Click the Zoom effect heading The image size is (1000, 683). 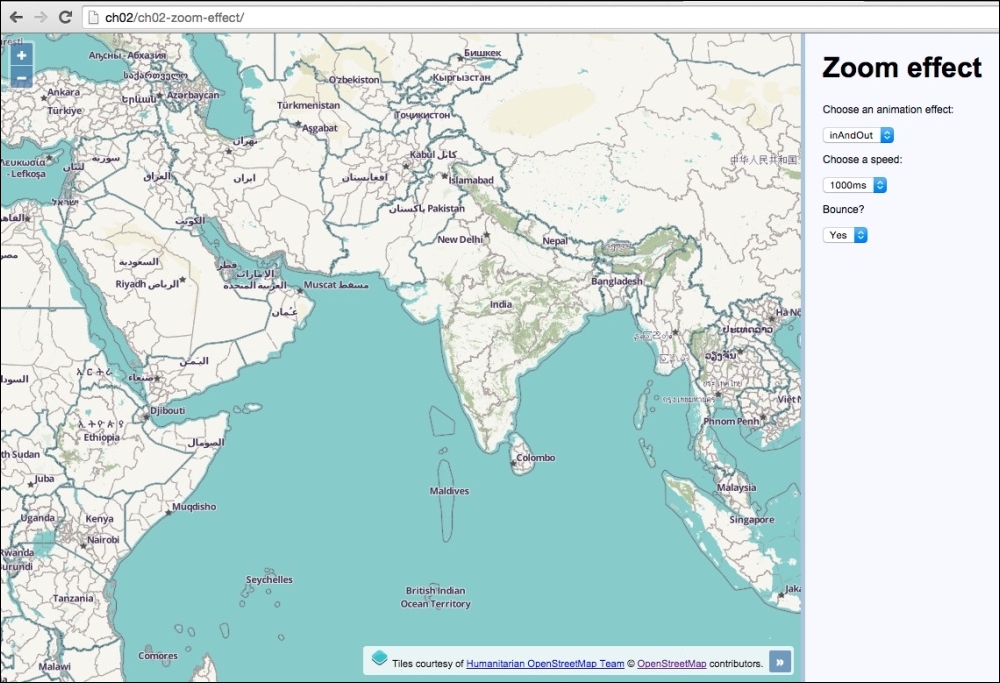pyautogui.click(x=902, y=68)
